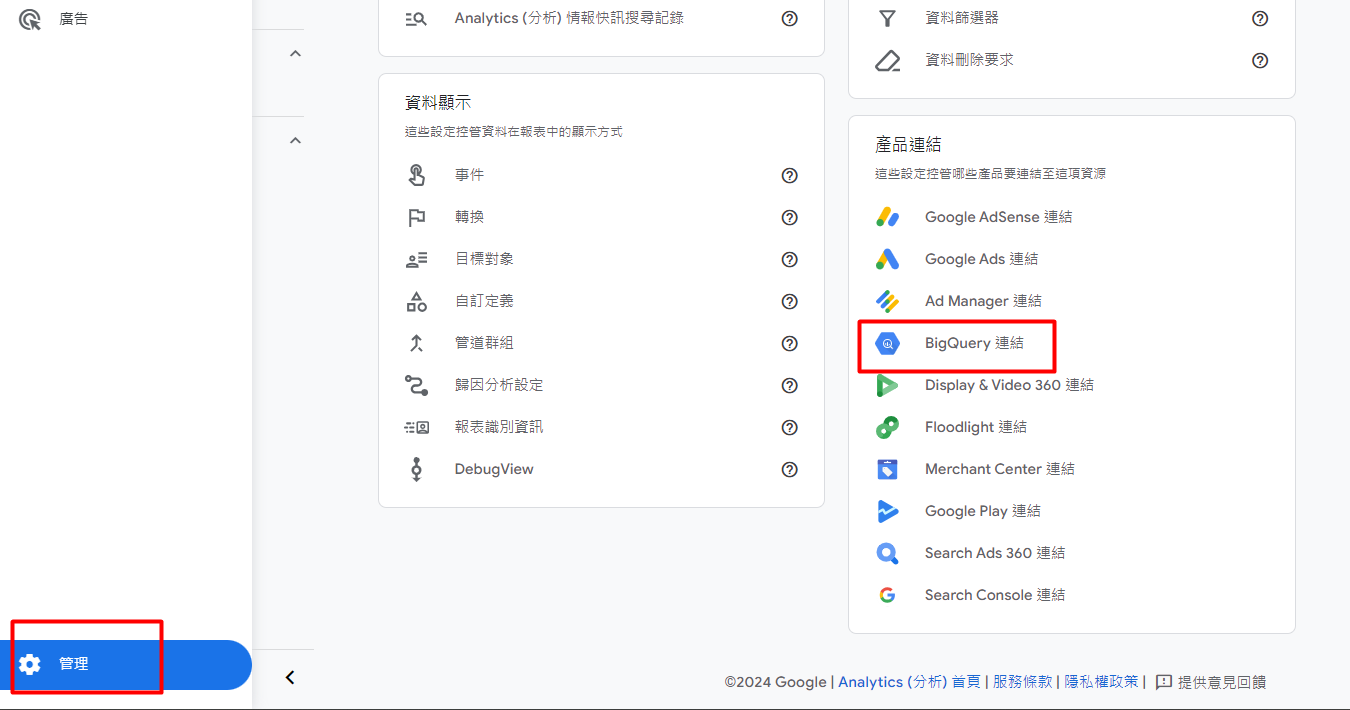The image size is (1350, 710).
Task: Click the Search Console Google G icon
Action: pyautogui.click(x=887, y=595)
